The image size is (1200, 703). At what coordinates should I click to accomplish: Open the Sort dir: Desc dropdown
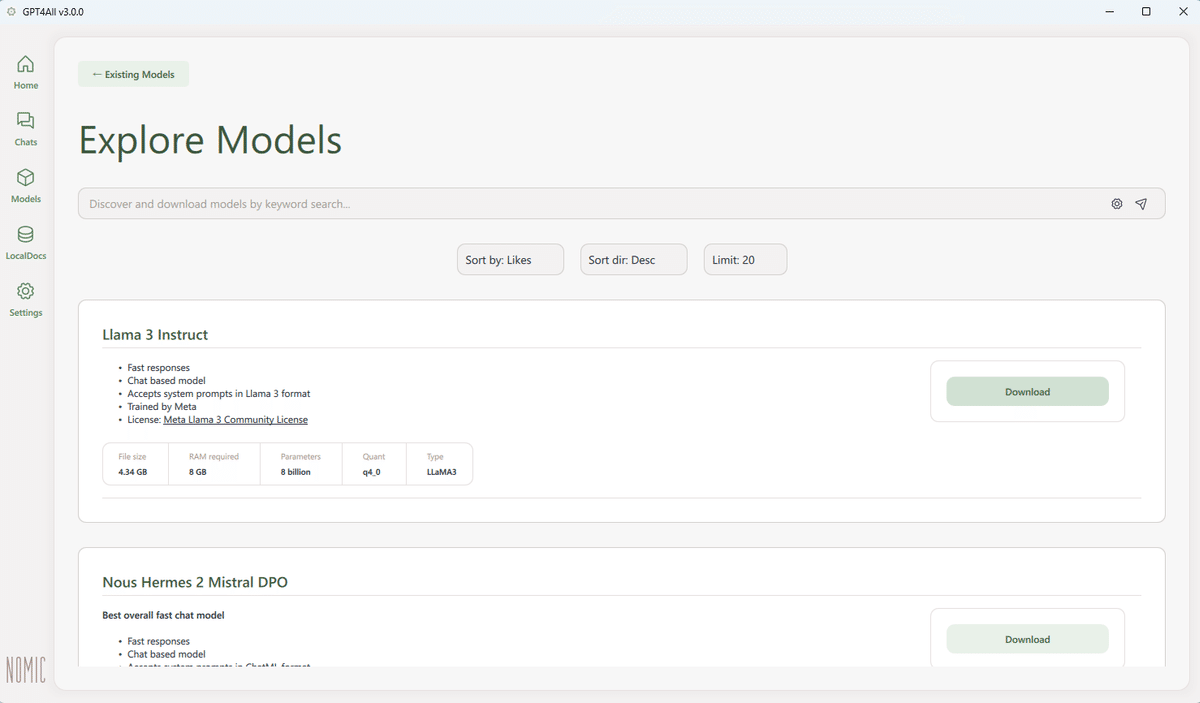point(634,260)
